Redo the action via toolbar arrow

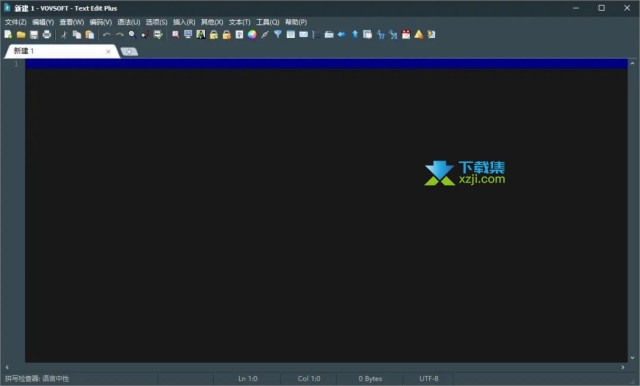(120, 35)
